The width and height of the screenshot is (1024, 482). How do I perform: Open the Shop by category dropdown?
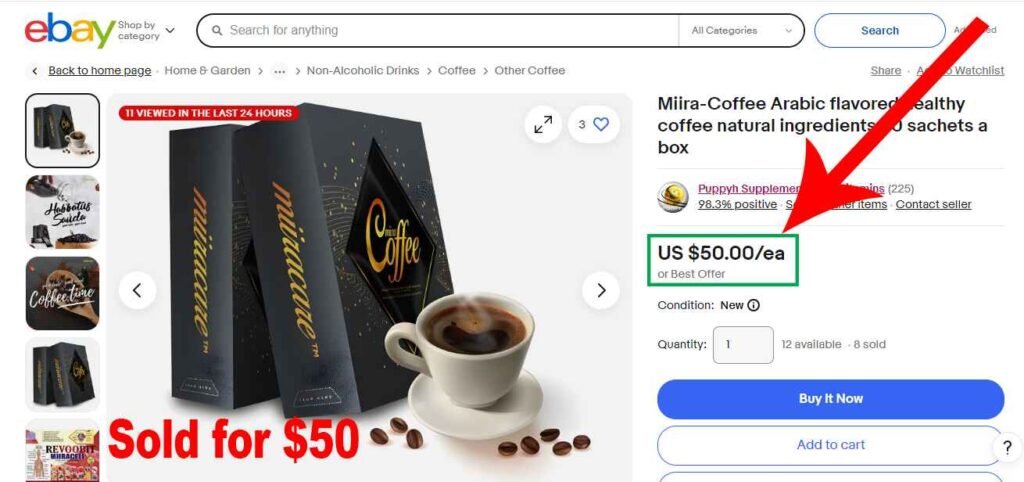pos(146,31)
